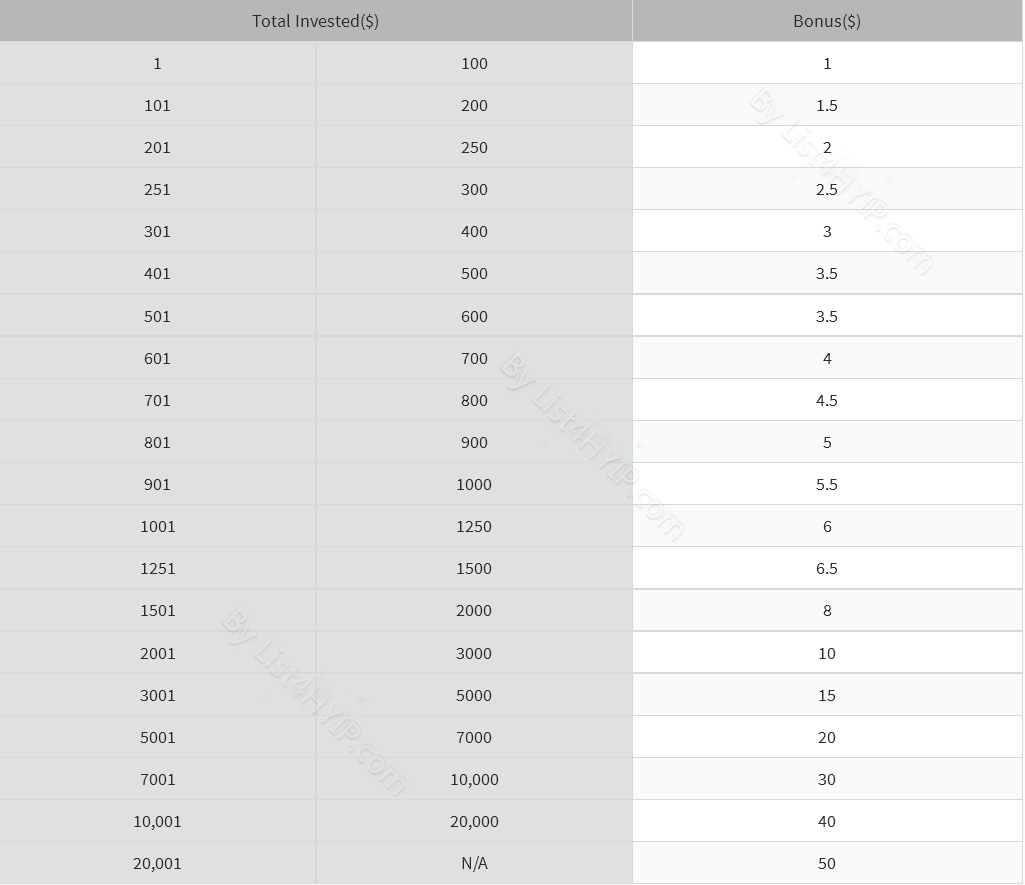The width and height of the screenshot is (1025, 885).
Task: Select the N/A cell
Action: point(474,863)
